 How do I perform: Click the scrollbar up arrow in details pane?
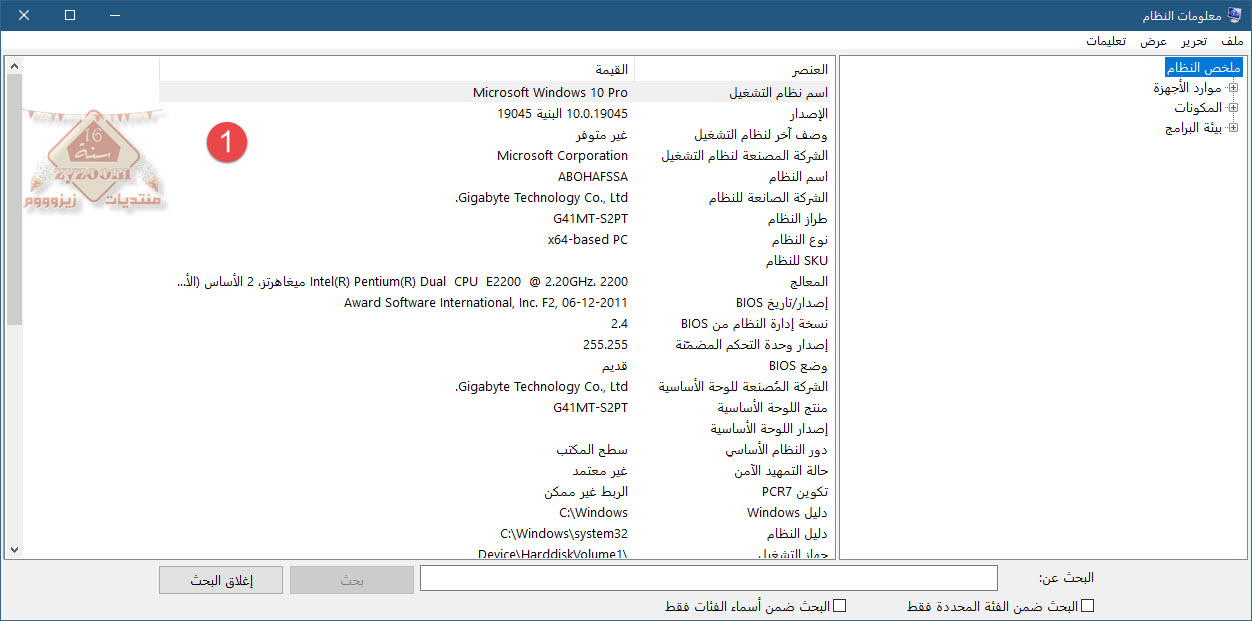[x=14, y=67]
